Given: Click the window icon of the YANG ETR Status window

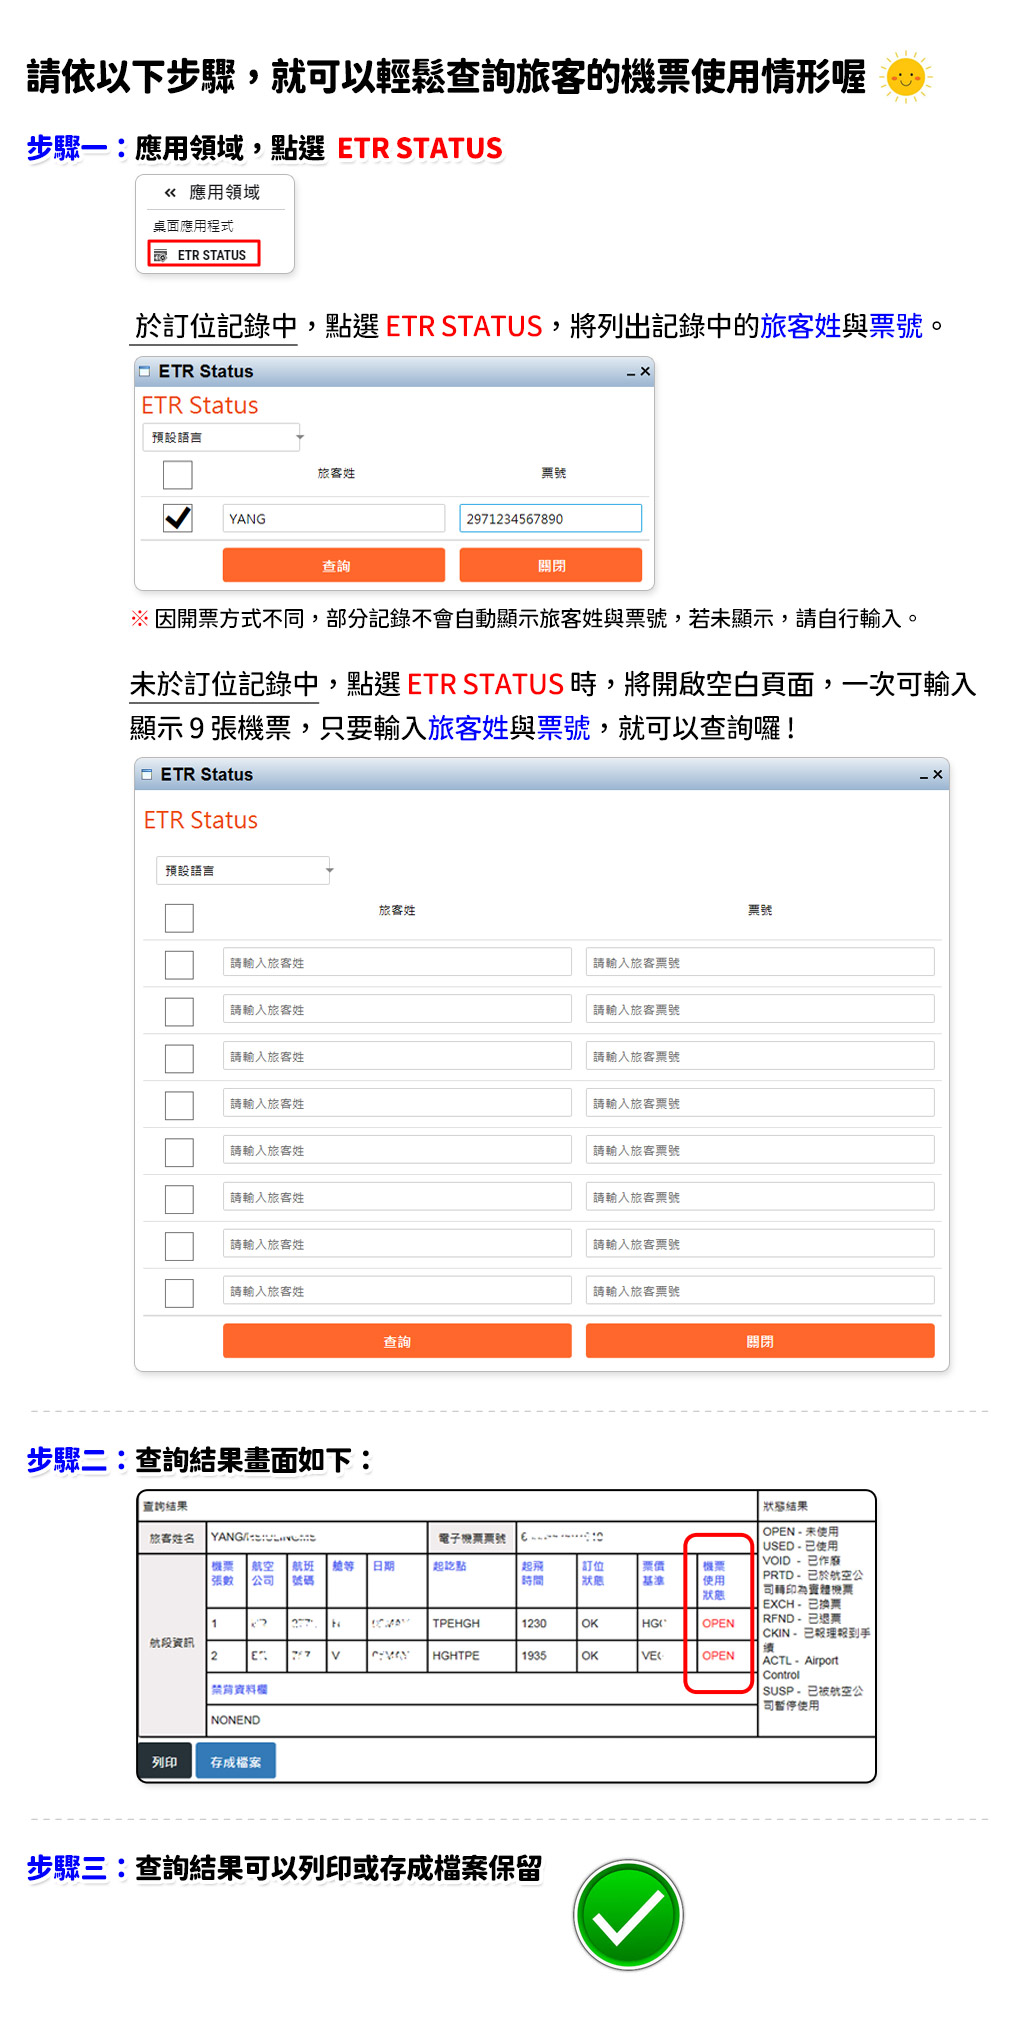Looking at the screenshot, I should [144, 371].
